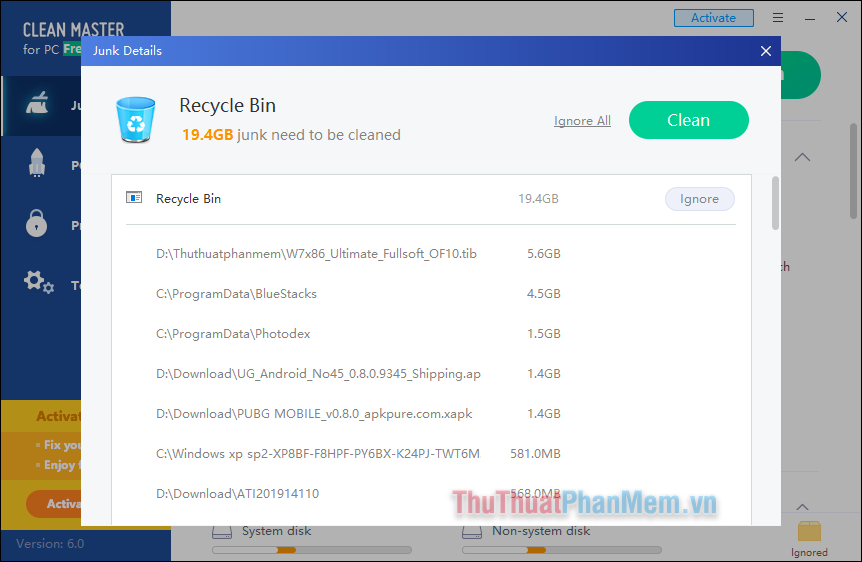Click the main window scrollbar

click(853, 171)
